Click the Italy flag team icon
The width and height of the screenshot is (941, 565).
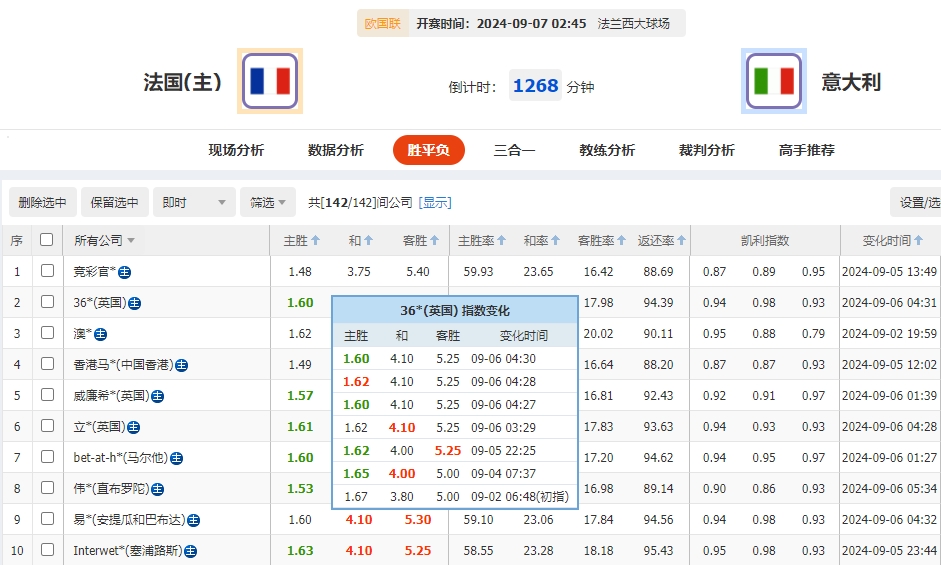click(x=773, y=81)
